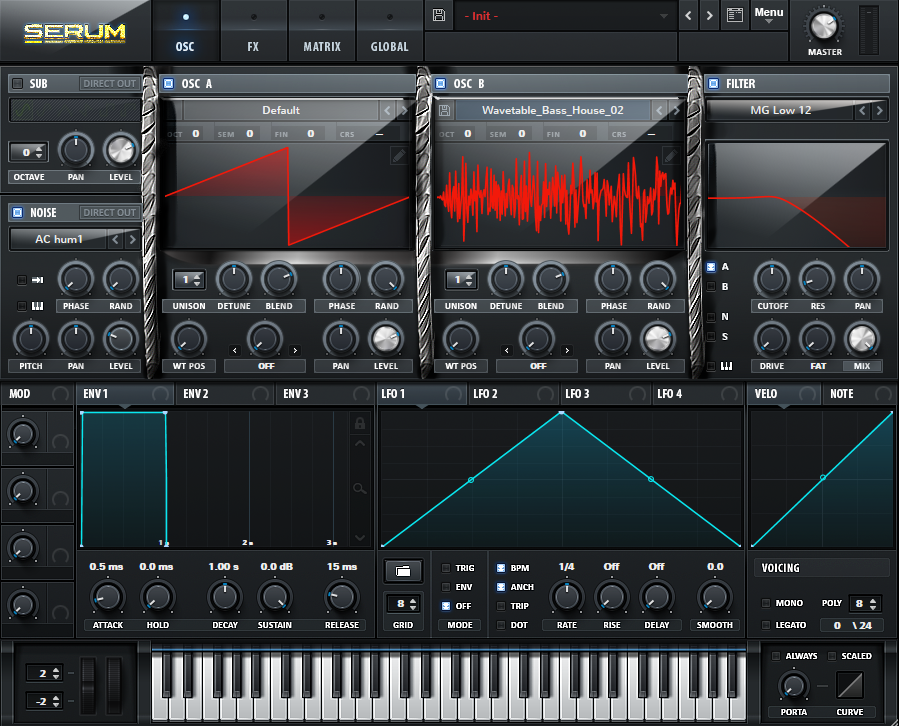Select next OSC A wavetable arrow
This screenshot has width=899, height=726.
pos(404,110)
